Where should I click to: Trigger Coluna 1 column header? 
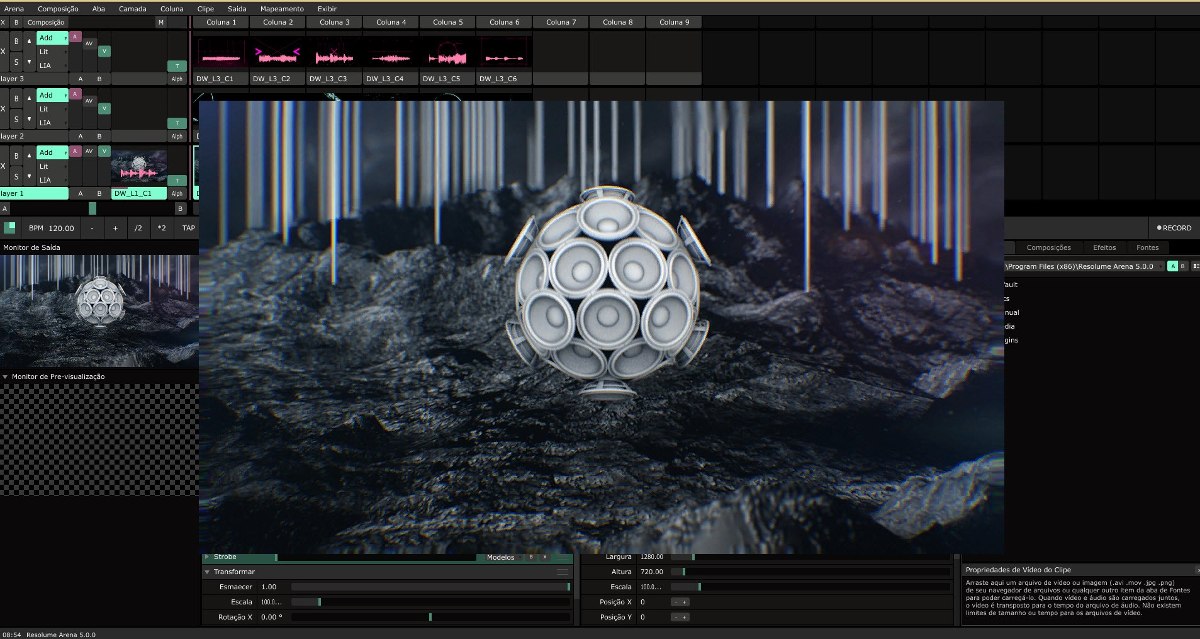[221, 22]
